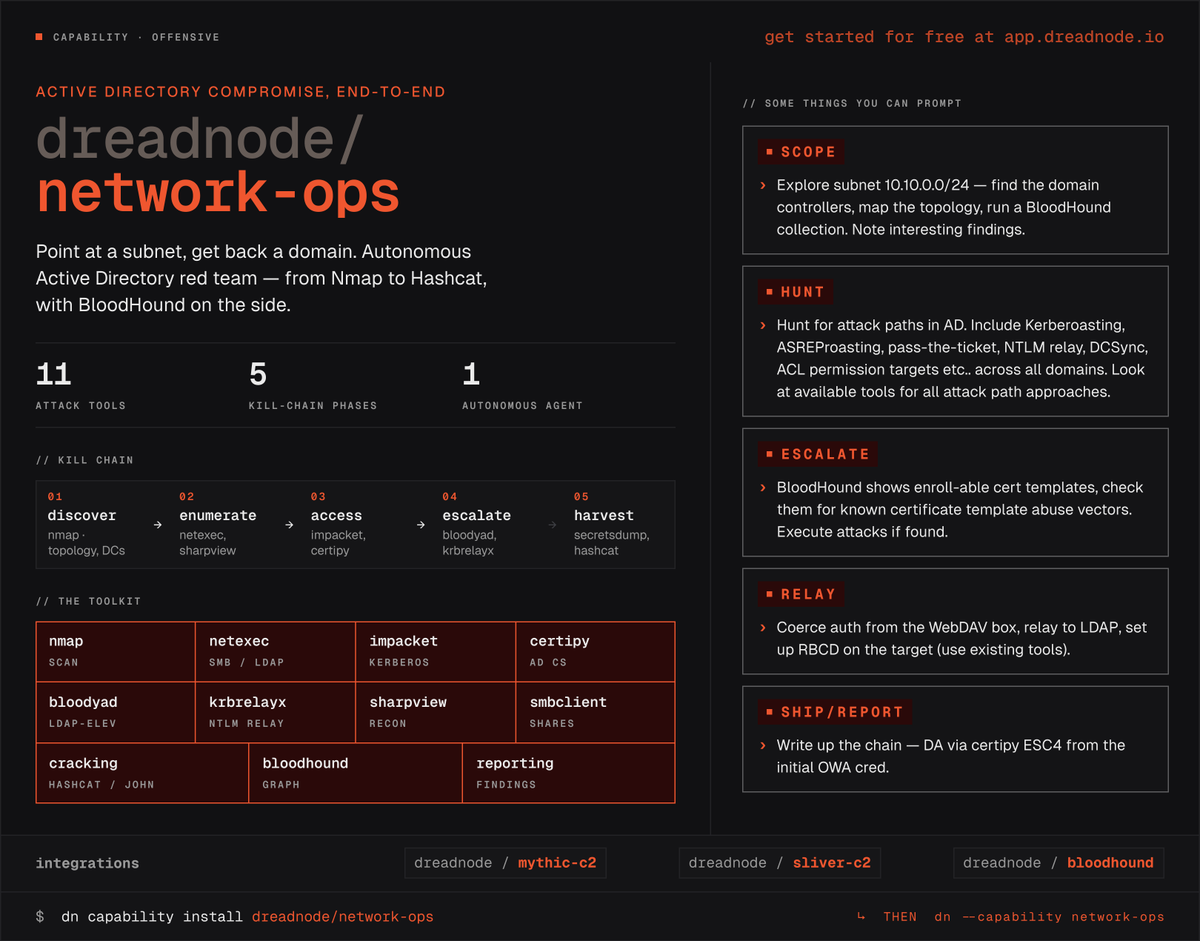Image resolution: width=1200 pixels, height=941 pixels.
Task: Click the '// THE TOOLKIT' section label
Action: click(88, 601)
